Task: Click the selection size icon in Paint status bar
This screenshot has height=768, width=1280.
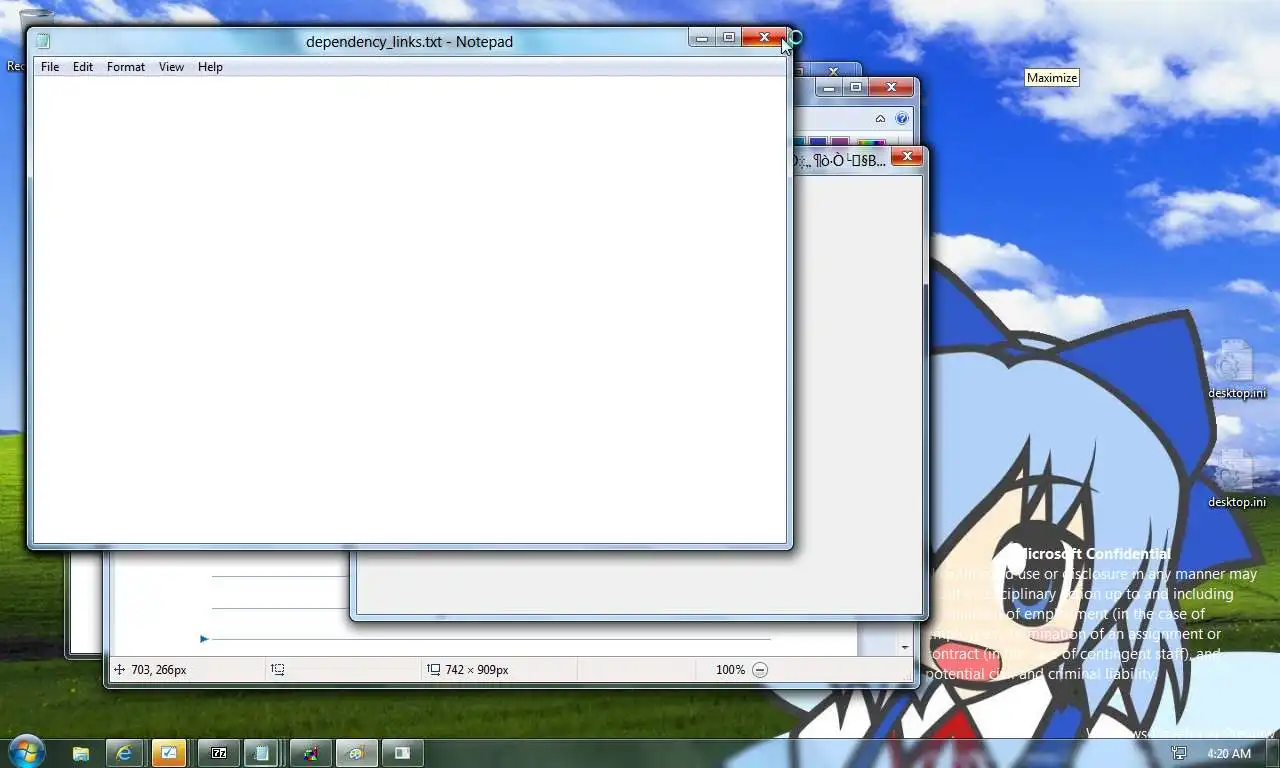Action: click(x=278, y=670)
